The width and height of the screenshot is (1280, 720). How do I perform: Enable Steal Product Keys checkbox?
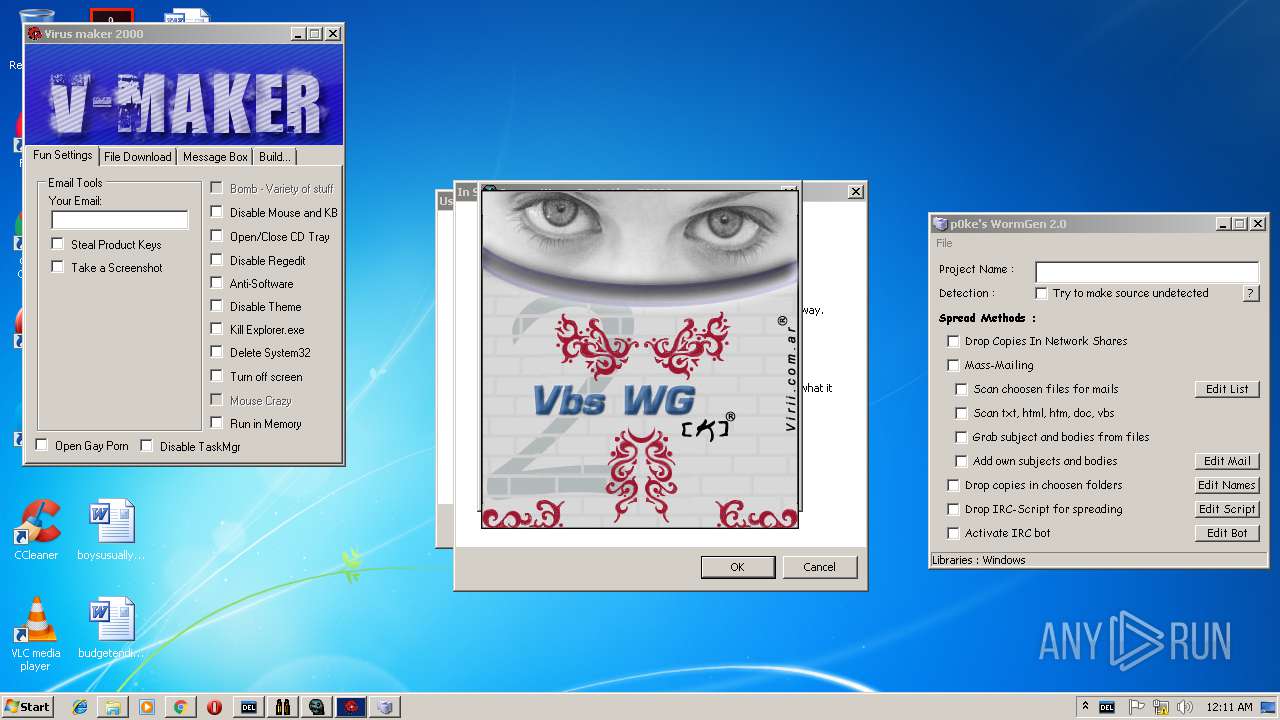pyautogui.click(x=58, y=244)
